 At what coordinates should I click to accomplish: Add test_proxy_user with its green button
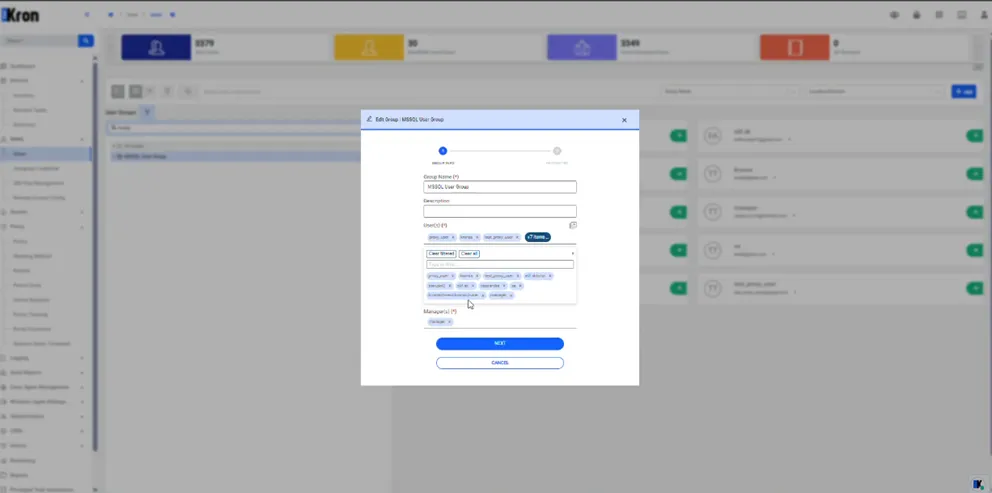tap(974, 288)
